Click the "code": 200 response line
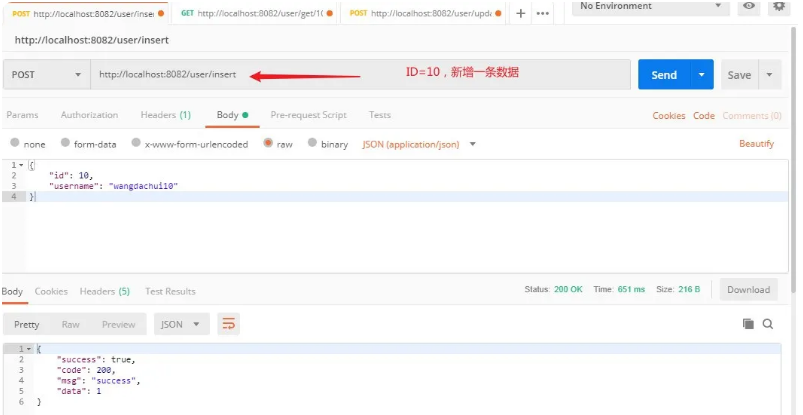803x415 pixels. tap(87, 370)
